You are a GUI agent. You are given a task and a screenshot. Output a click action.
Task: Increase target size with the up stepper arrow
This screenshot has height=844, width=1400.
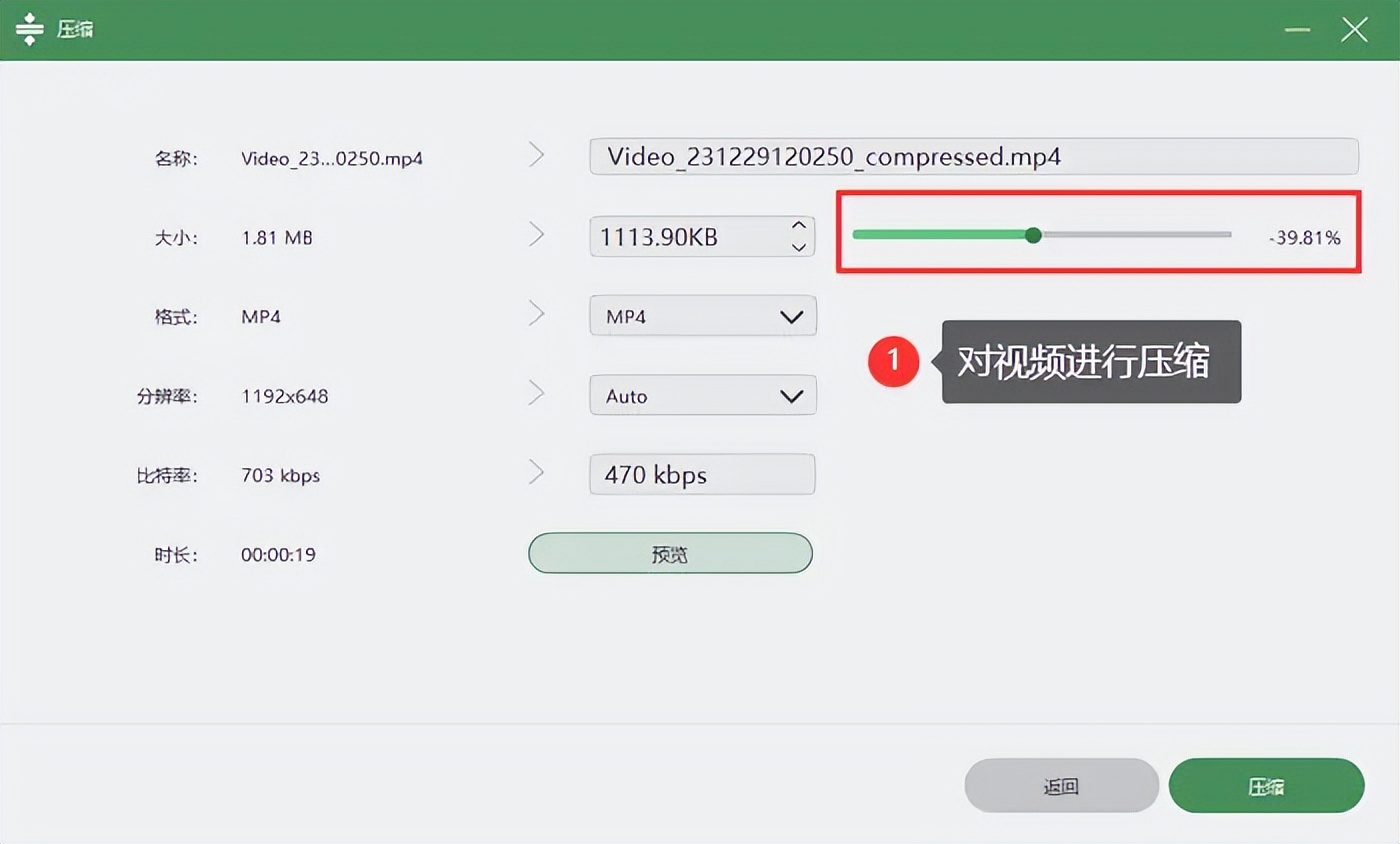click(x=798, y=225)
